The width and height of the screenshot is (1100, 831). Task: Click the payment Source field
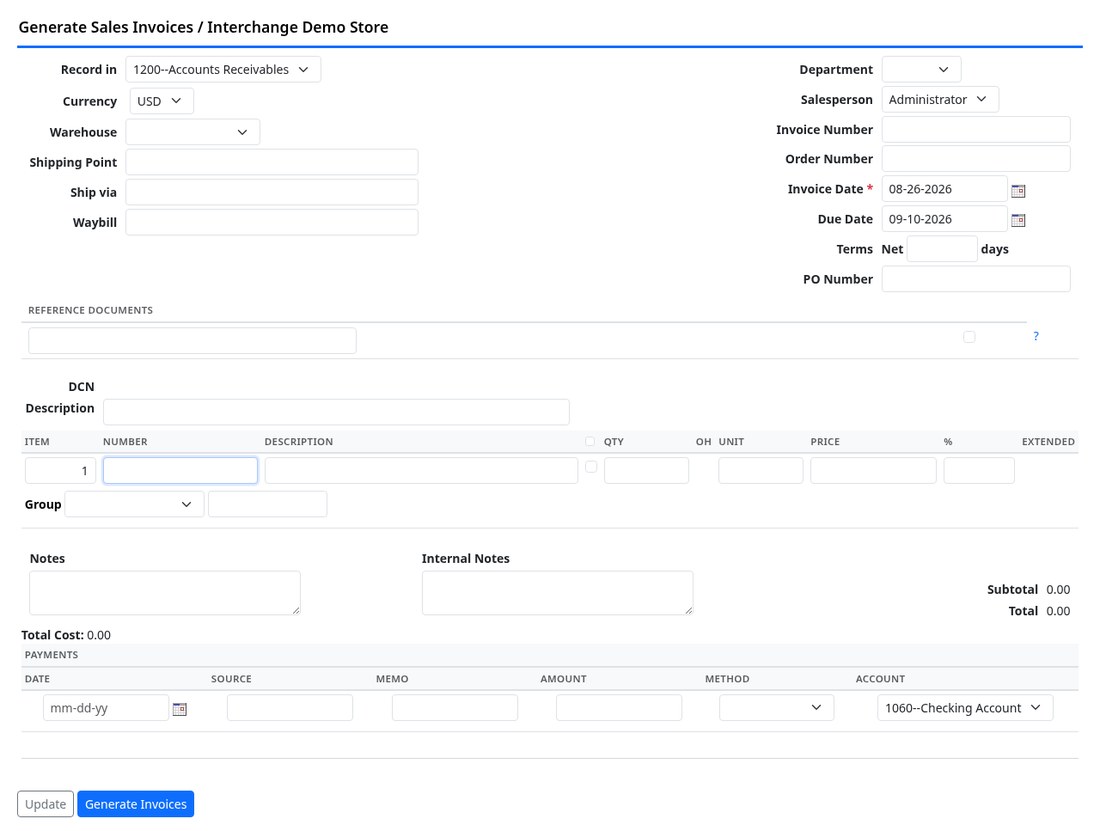290,708
